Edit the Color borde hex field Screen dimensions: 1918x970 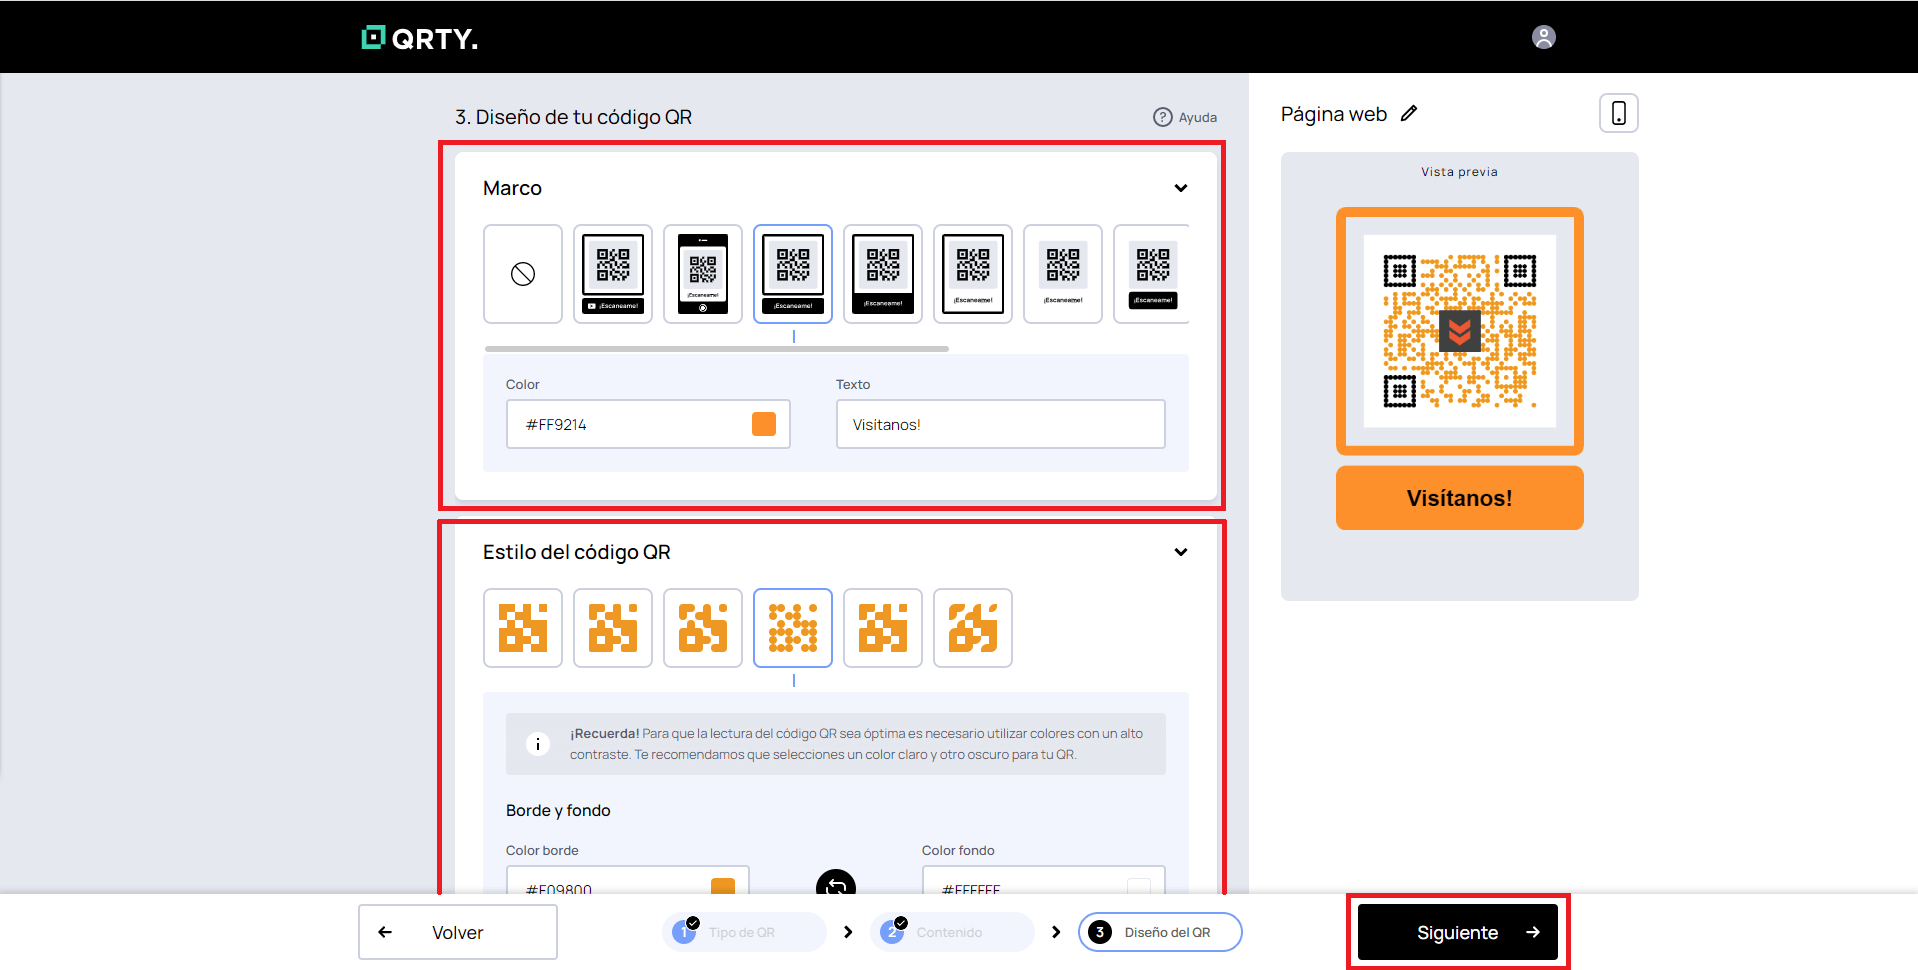pyautogui.click(x=628, y=880)
